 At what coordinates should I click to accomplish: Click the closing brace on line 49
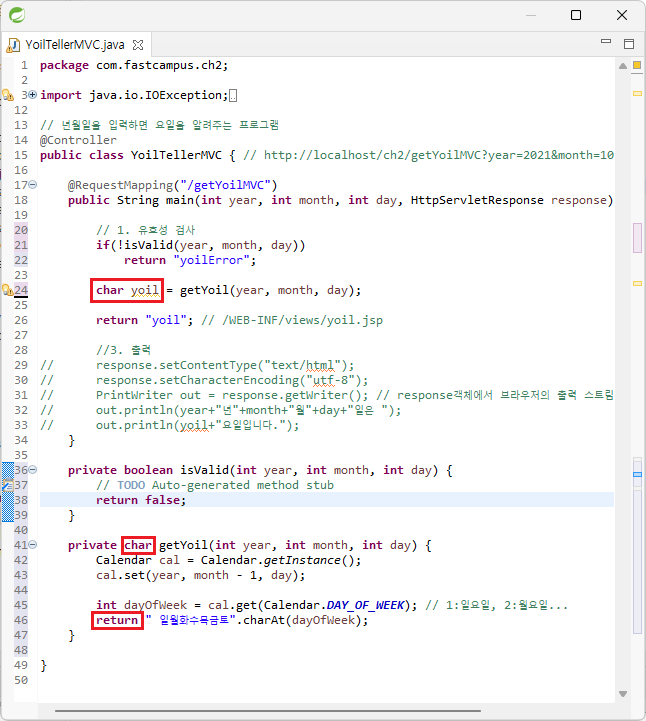pyautogui.click(x=43, y=665)
